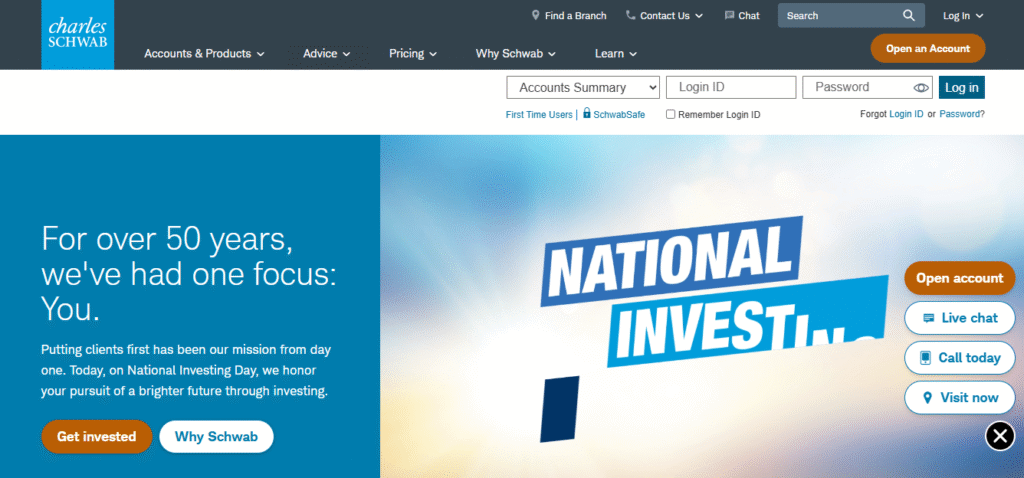Click the floating Open account button
This screenshot has height=478, width=1024.
pyautogui.click(x=959, y=278)
